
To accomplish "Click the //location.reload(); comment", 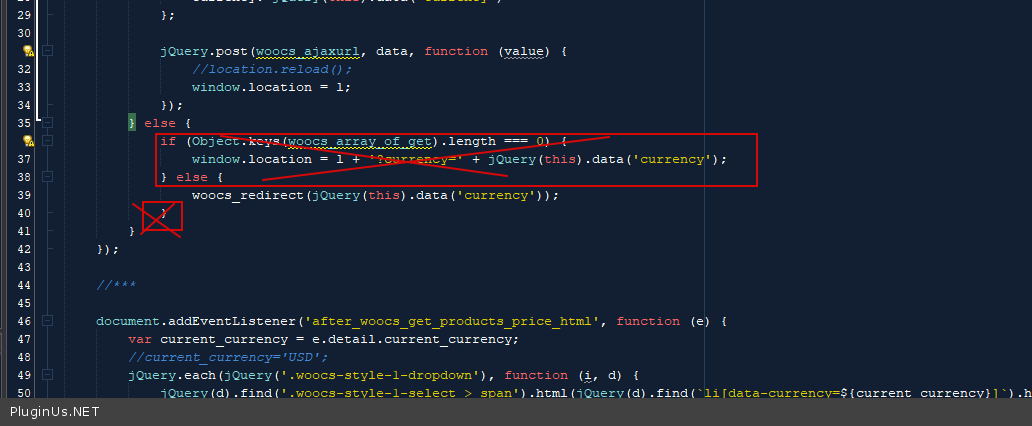I will click(x=272, y=69).
